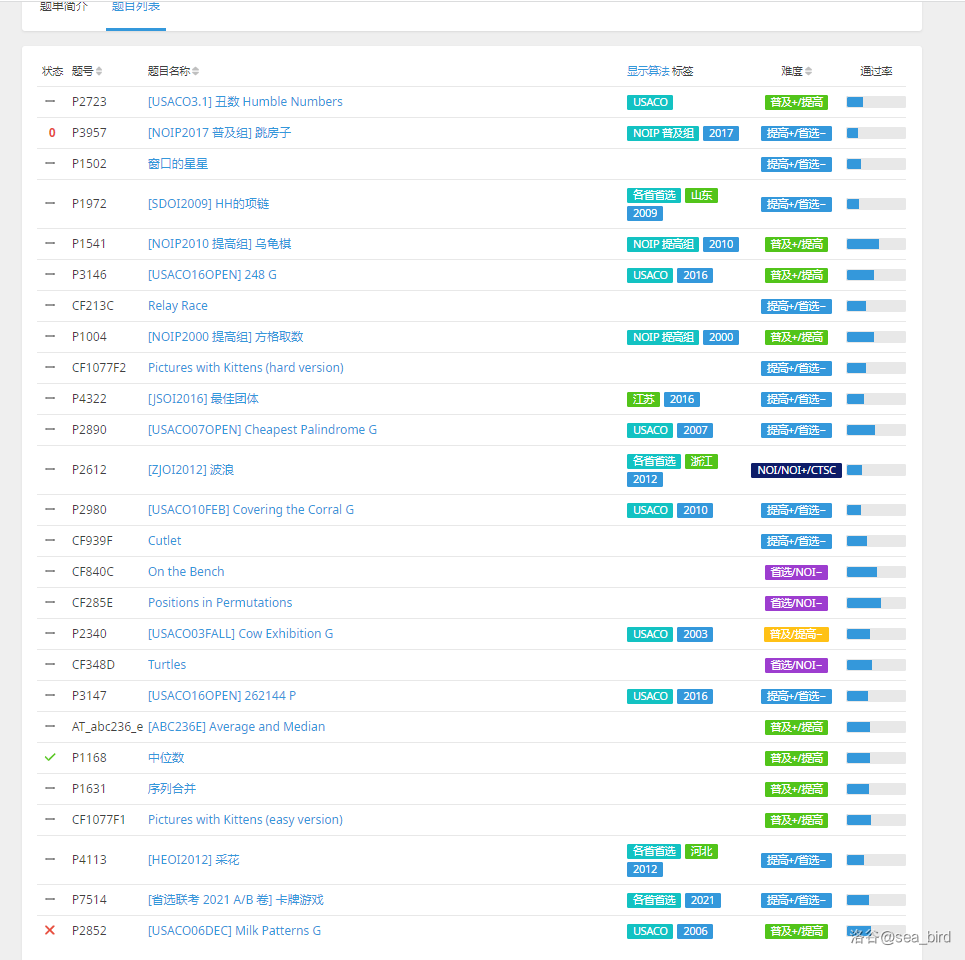Image resolution: width=965 pixels, height=960 pixels.
Task: Click the dark NOI/NOI+/CTSC difficulty badge
Action: [x=796, y=470]
